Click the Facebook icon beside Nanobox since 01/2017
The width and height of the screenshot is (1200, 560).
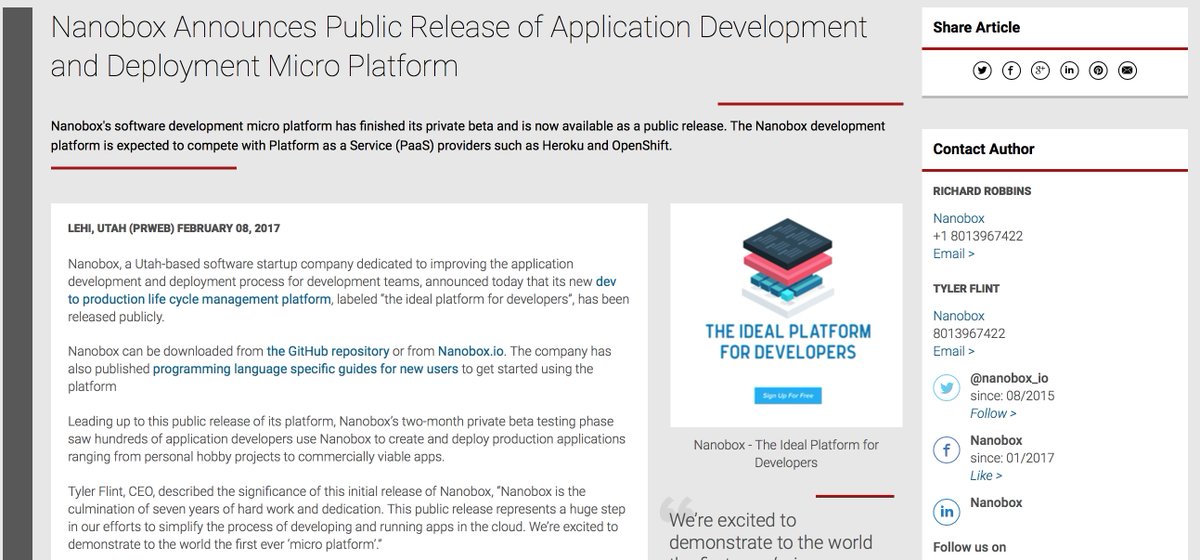[x=947, y=452]
